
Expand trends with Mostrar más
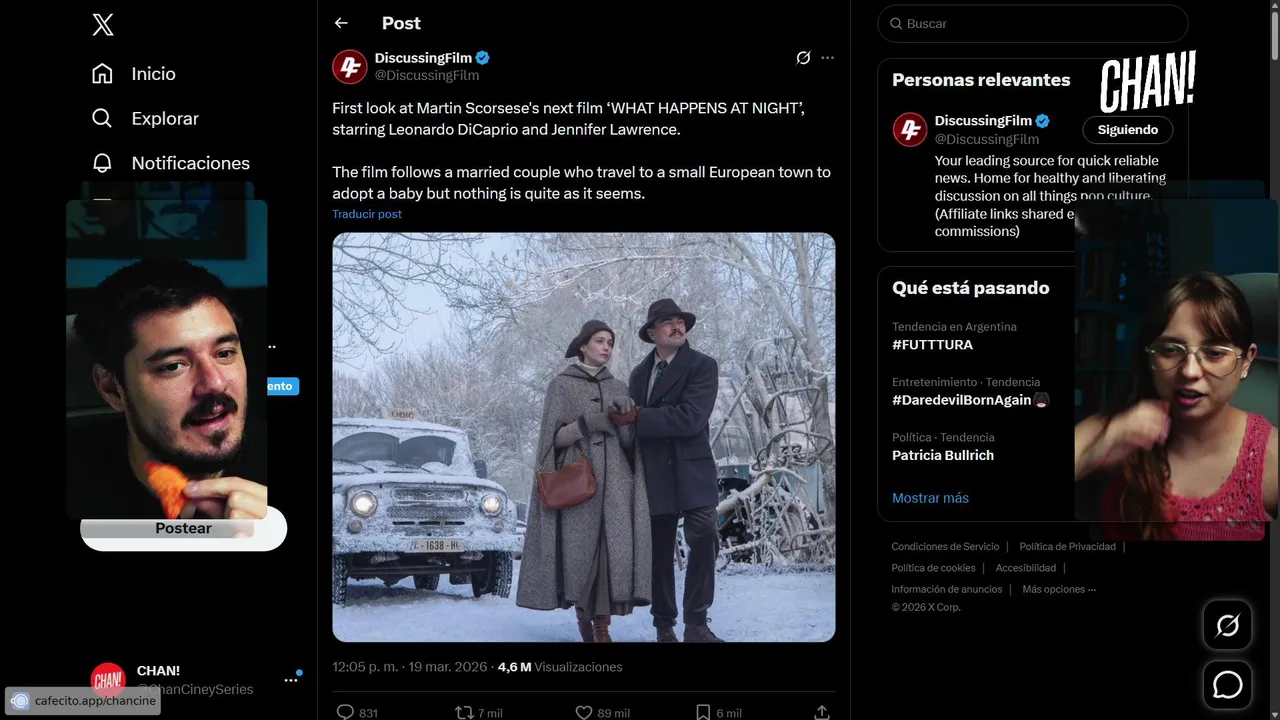tap(930, 498)
